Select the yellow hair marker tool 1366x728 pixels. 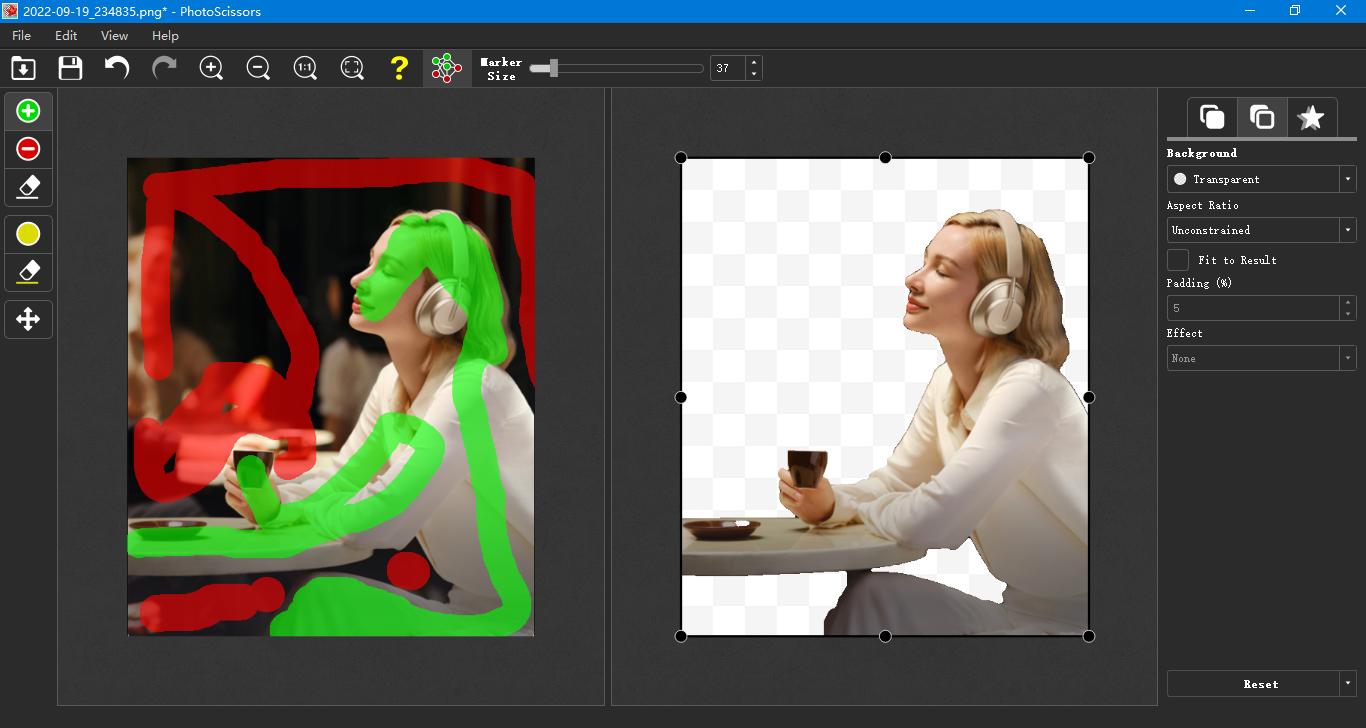[x=27, y=233]
